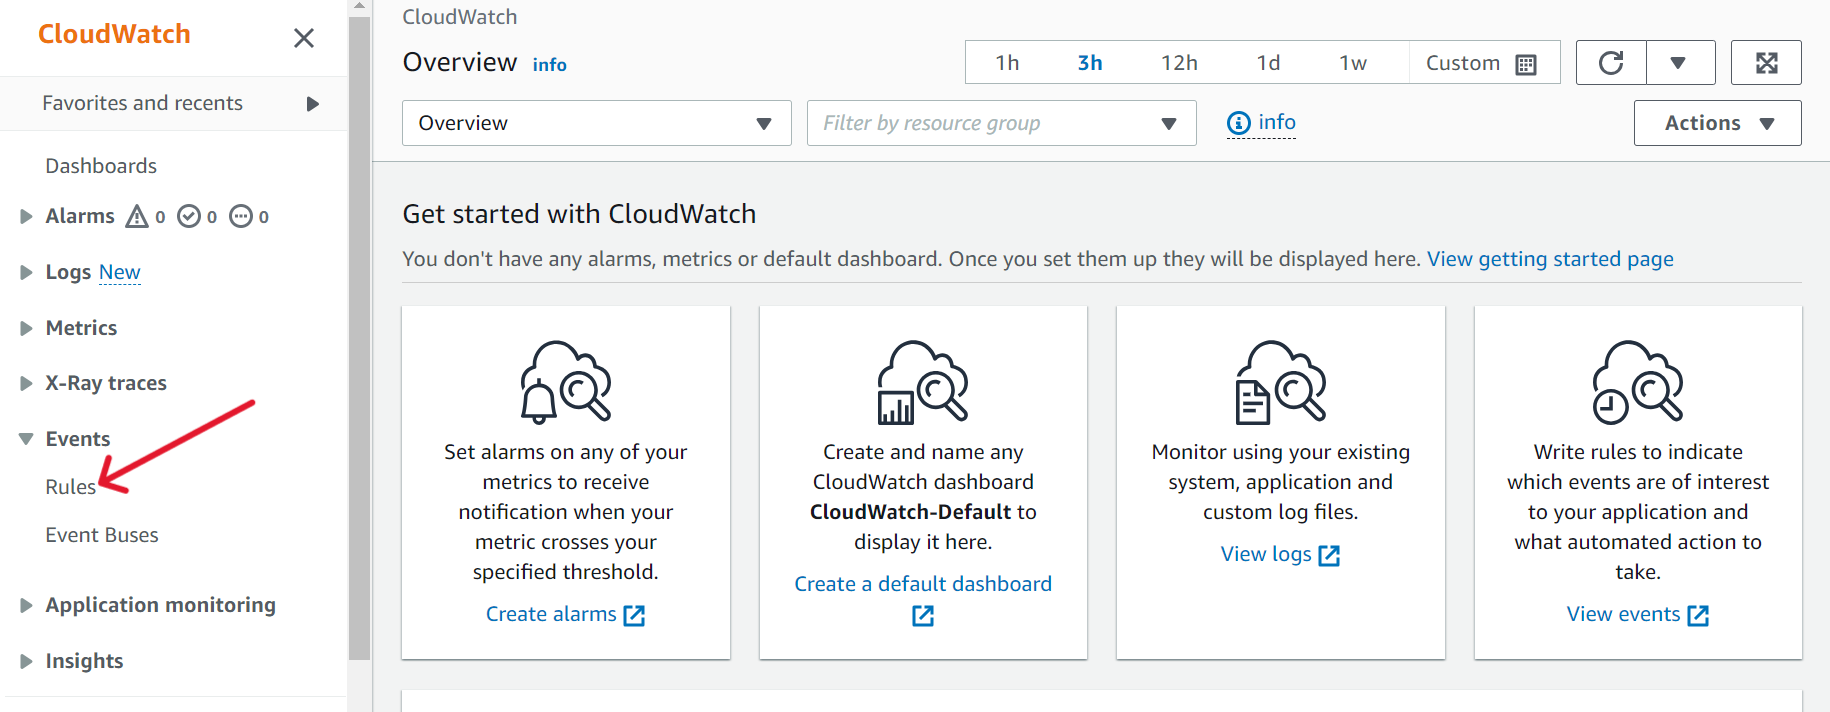Click the OK alarms checkmark icon
Screen dimensions: 1830x712
pyautogui.click(x=189, y=216)
